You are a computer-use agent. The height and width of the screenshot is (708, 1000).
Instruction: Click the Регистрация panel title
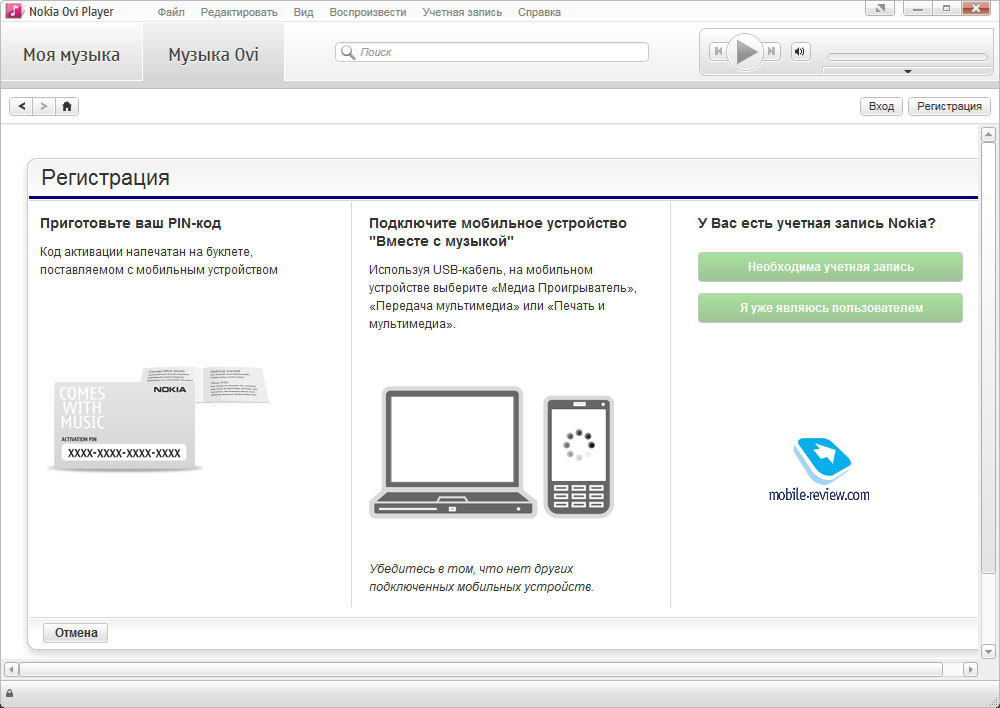pos(105,177)
